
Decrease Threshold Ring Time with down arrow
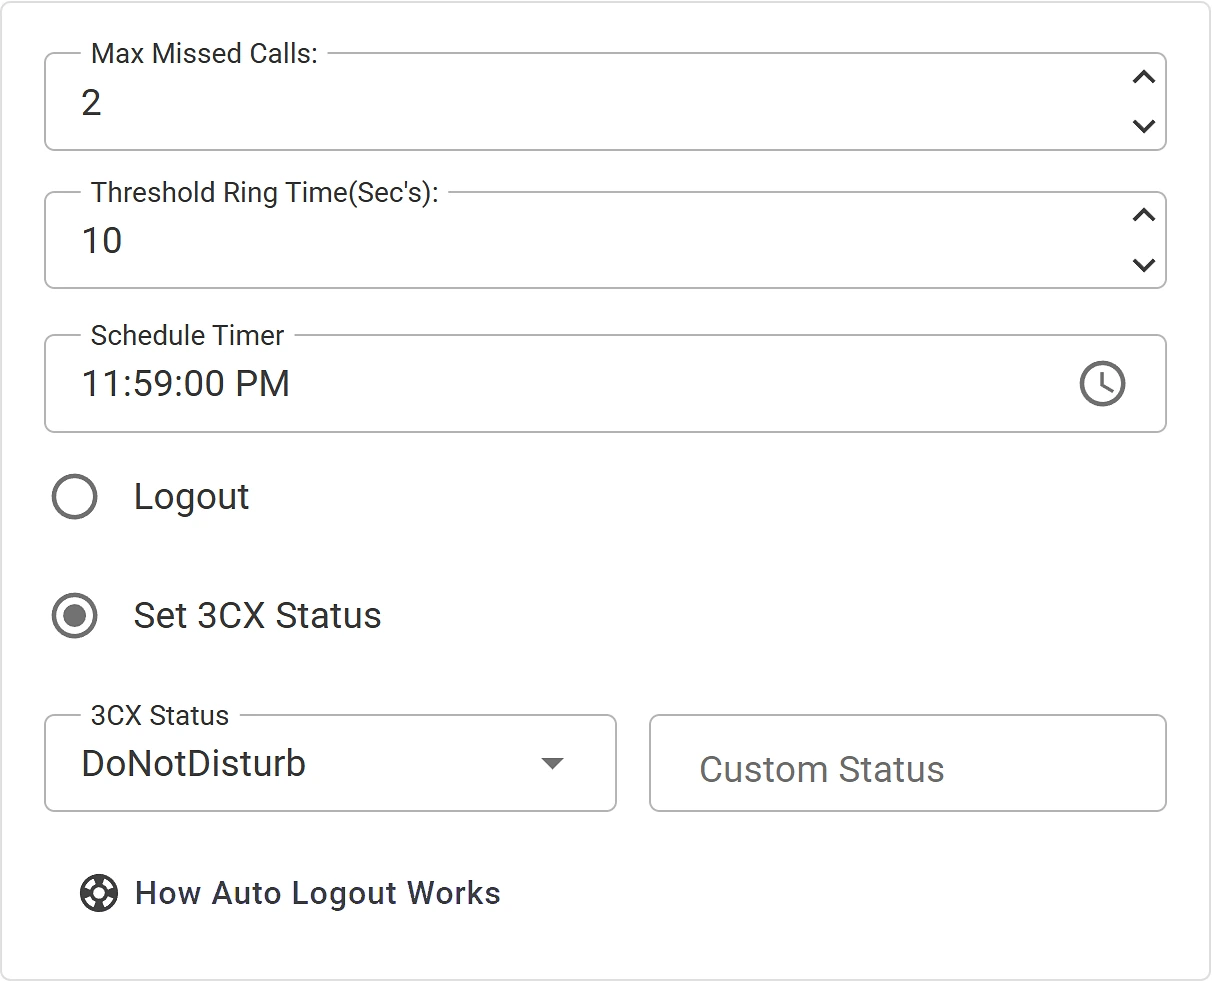(x=1143, y=265)
